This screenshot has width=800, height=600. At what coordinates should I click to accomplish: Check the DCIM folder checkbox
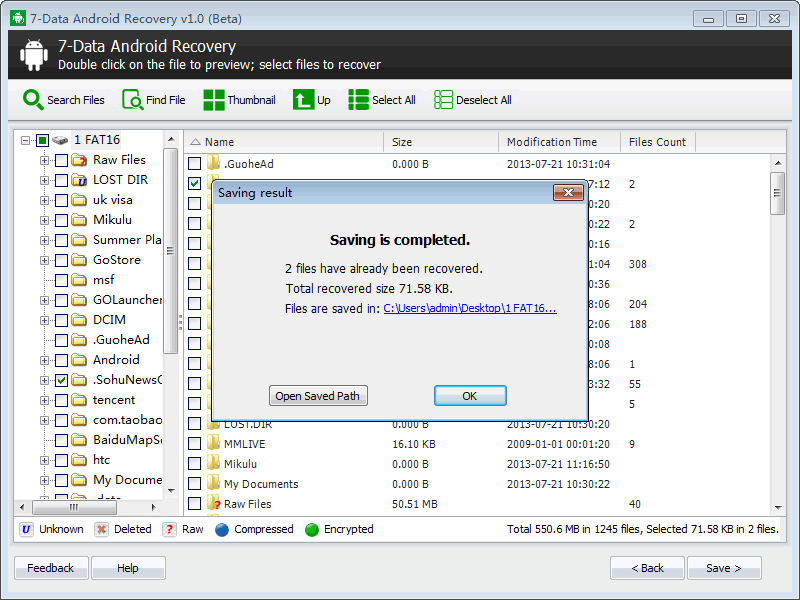pos(62,320)
